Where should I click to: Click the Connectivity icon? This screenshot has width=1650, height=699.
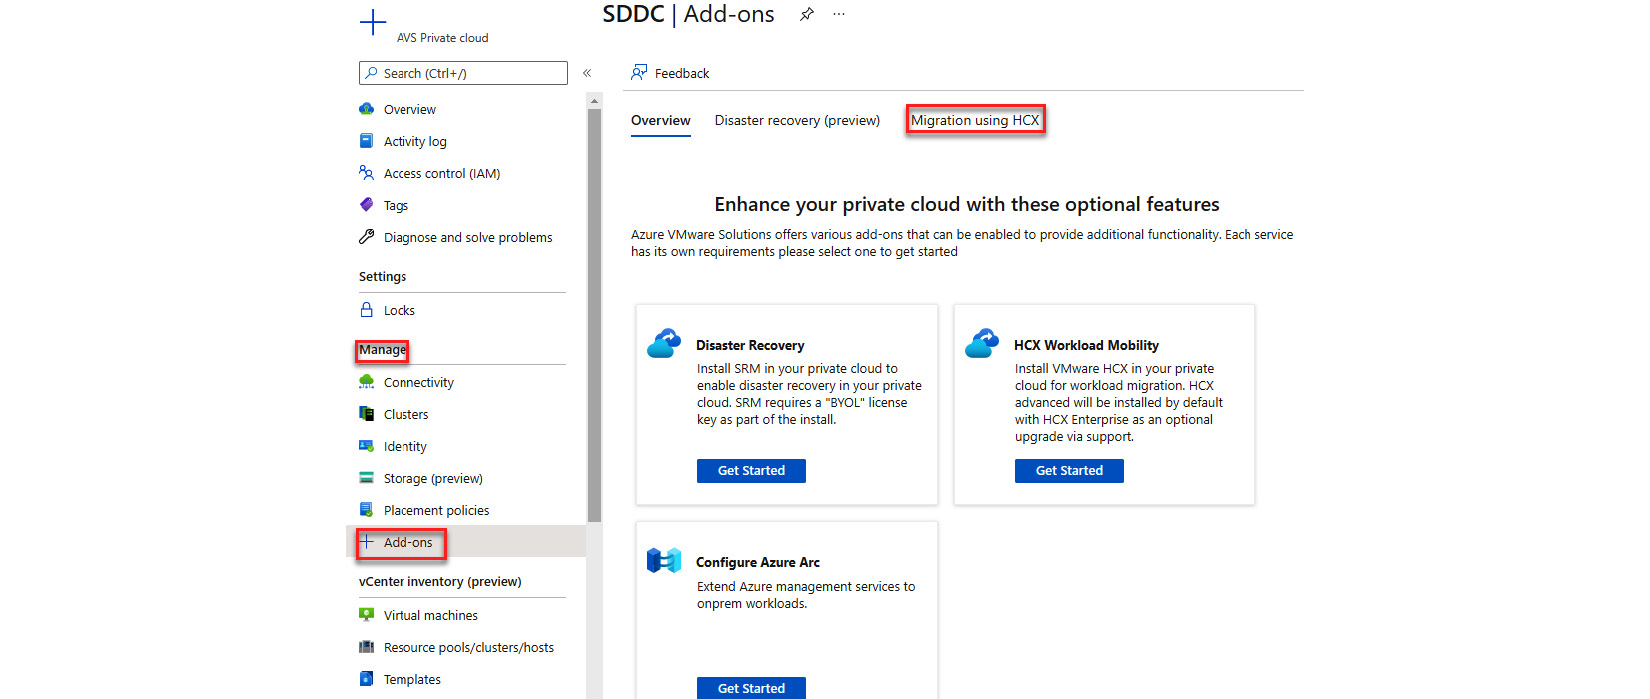367,382
